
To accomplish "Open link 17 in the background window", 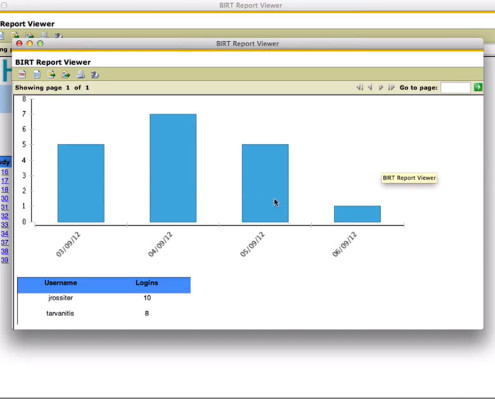I will 5,181.
